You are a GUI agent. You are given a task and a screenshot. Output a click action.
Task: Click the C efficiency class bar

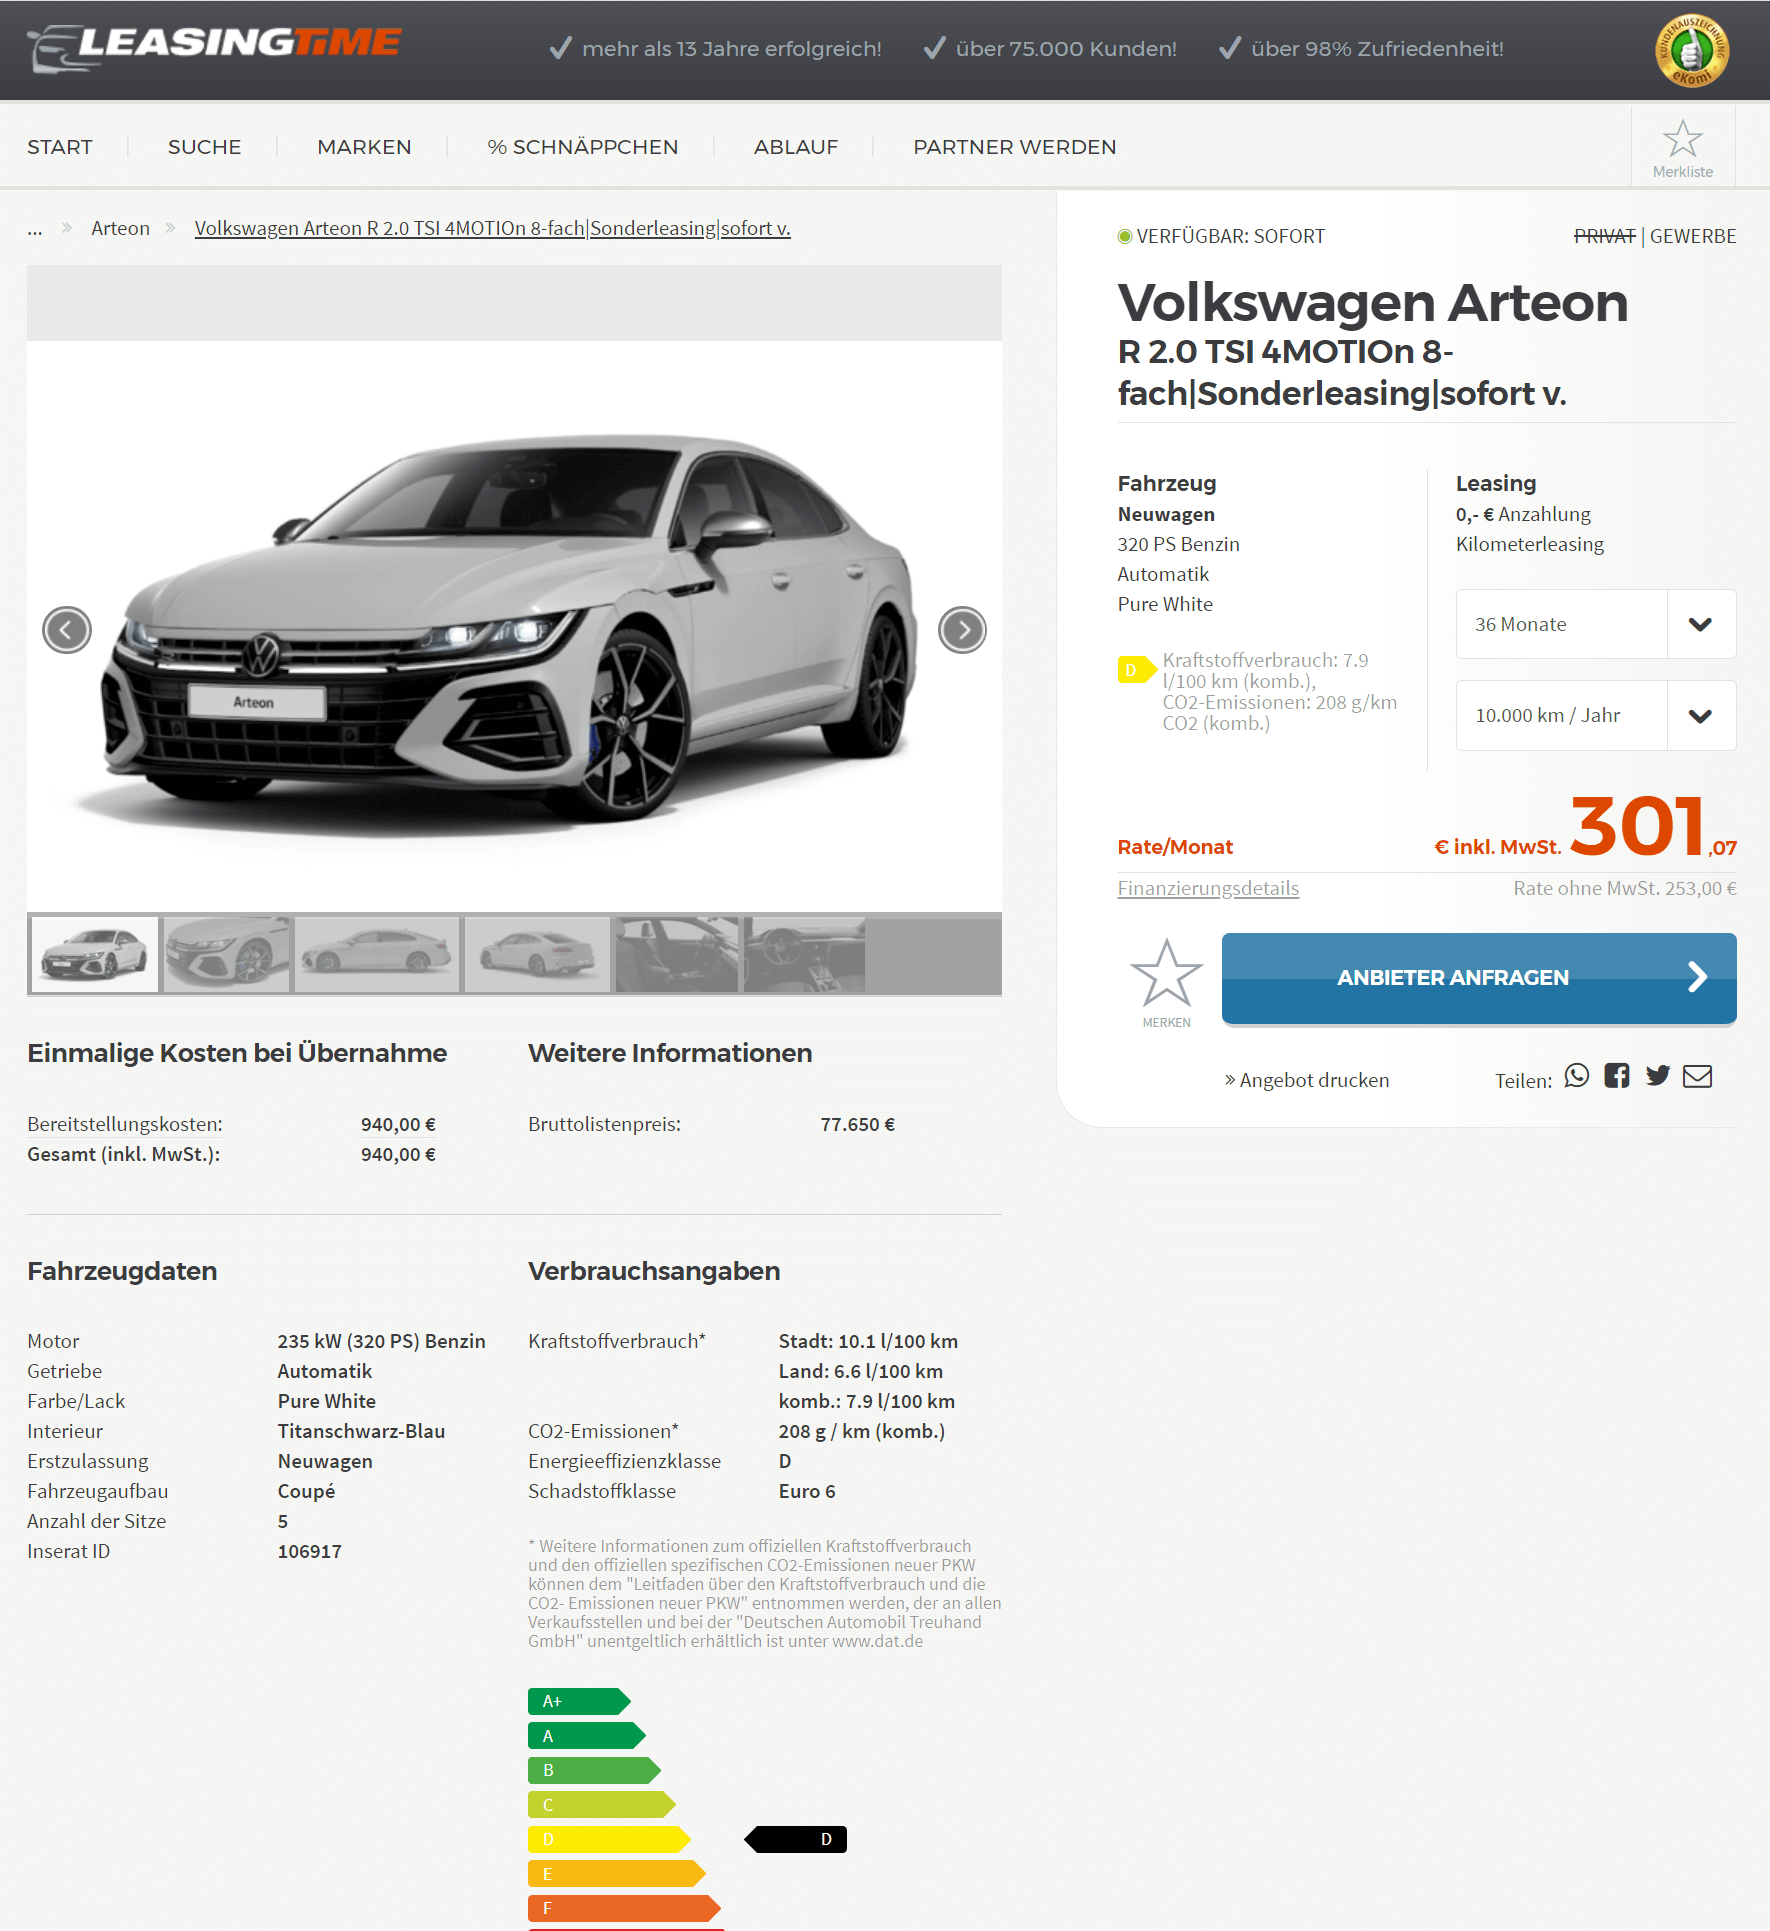602,1805
